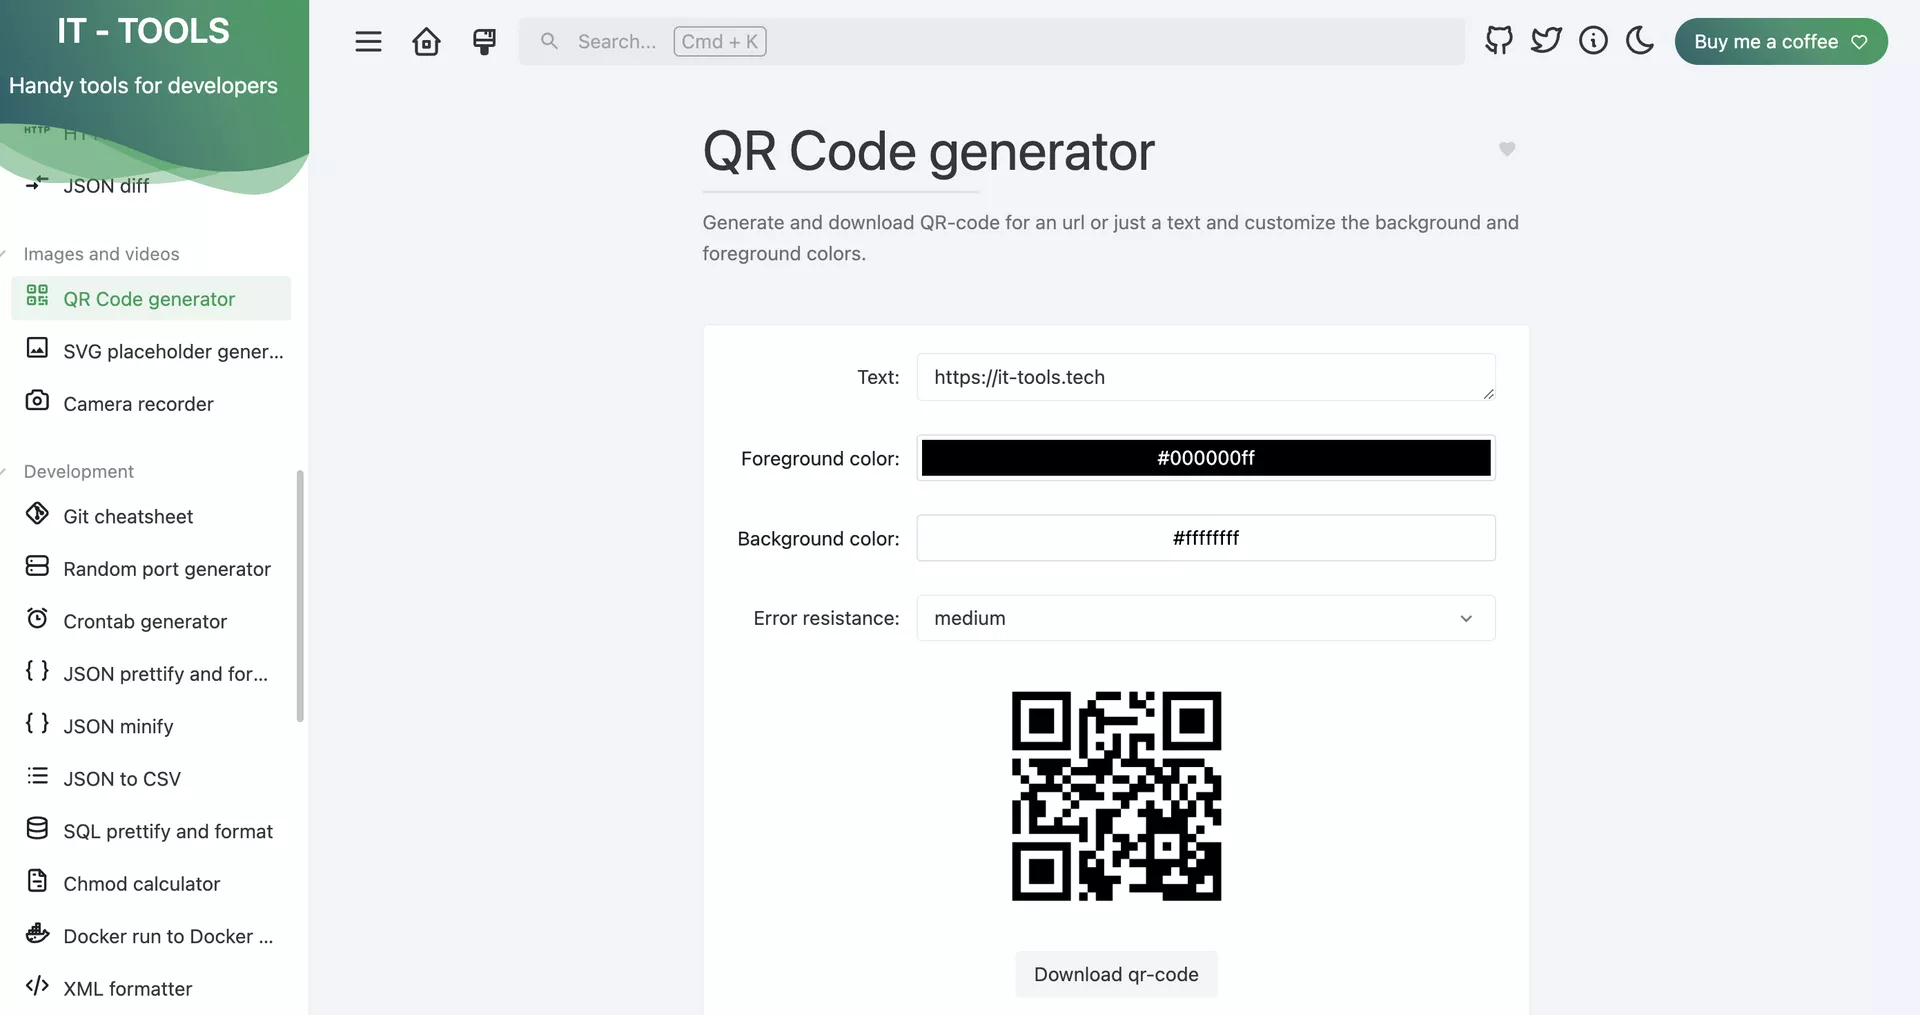Click the sidebar scrollbar
The height and width of the screenshot is (1015, 1920).
click(x=300, y=595)
